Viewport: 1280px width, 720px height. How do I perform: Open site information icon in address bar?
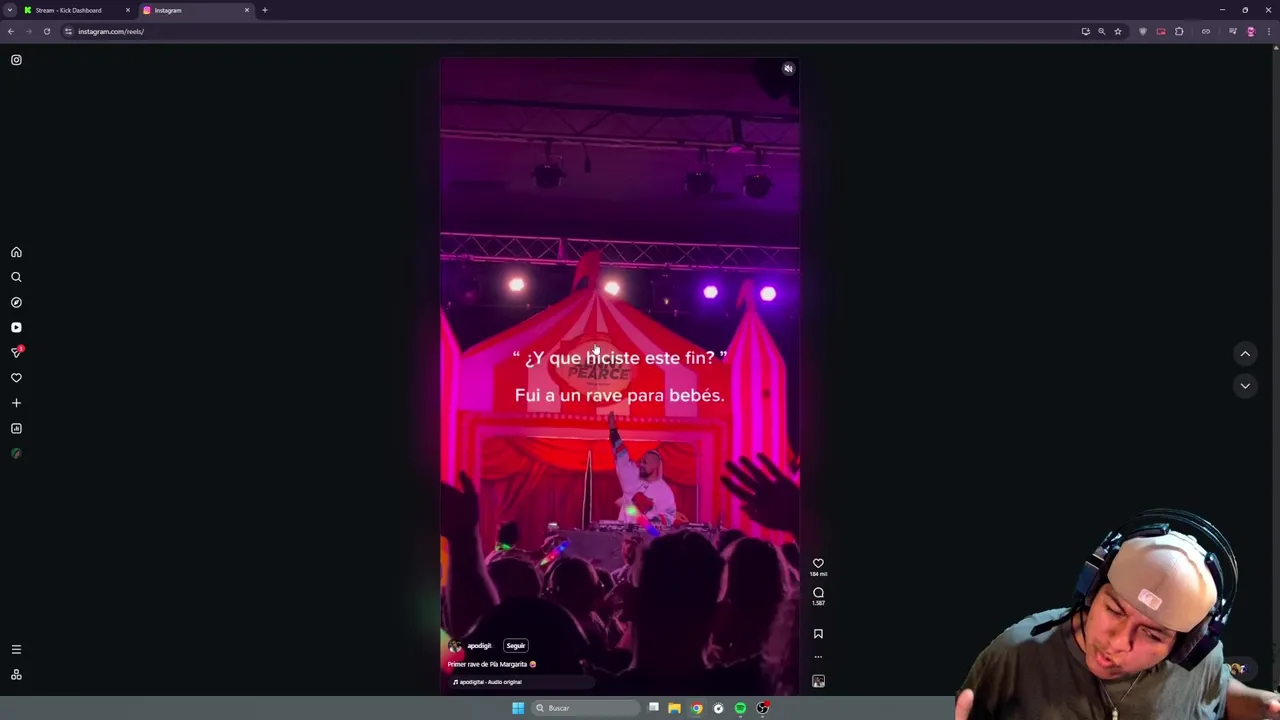pyautogui.click(x=68, y=31)
